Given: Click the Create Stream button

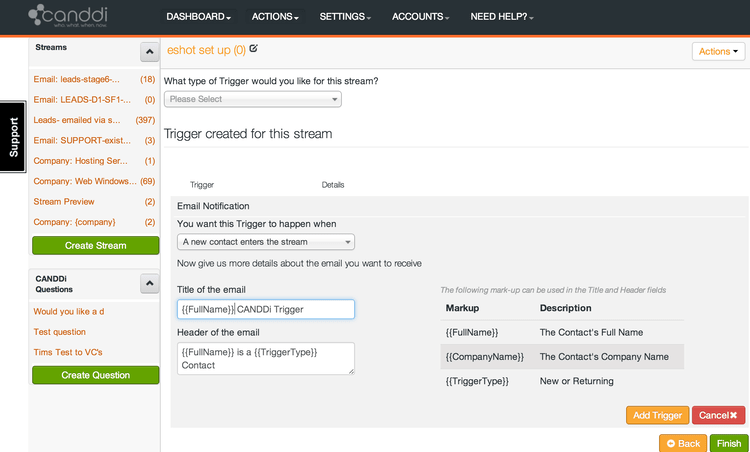Looking at the screenshot, I should point(96,245).
